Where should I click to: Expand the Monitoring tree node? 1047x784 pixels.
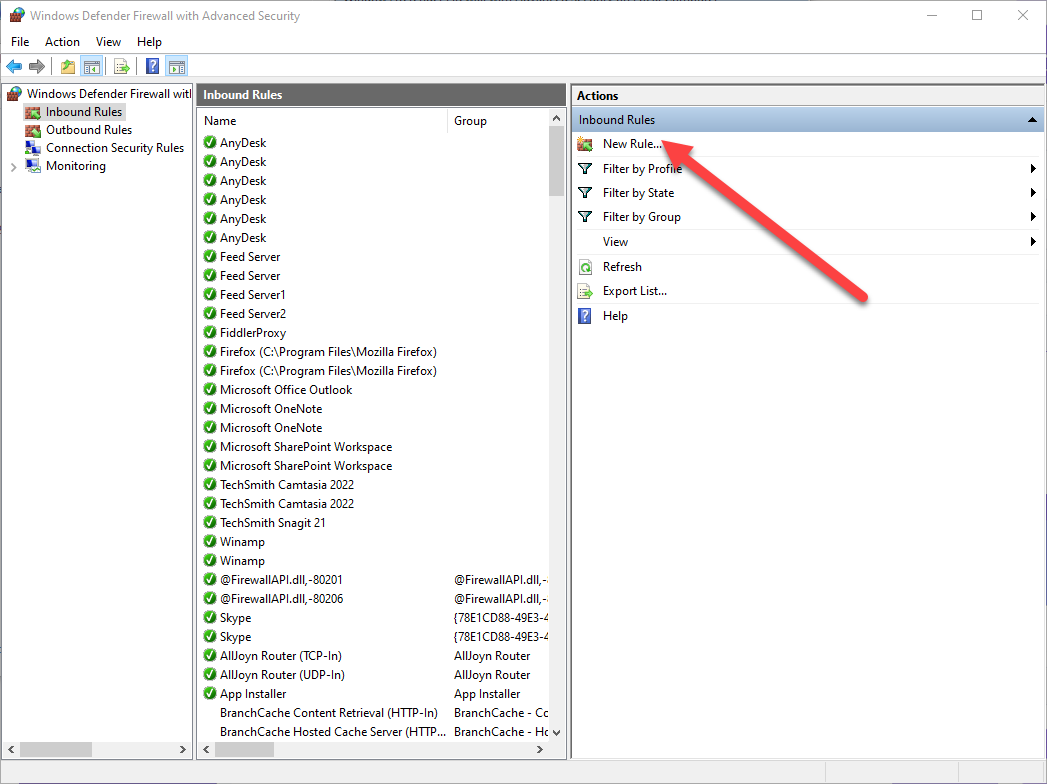click(13, 167)
